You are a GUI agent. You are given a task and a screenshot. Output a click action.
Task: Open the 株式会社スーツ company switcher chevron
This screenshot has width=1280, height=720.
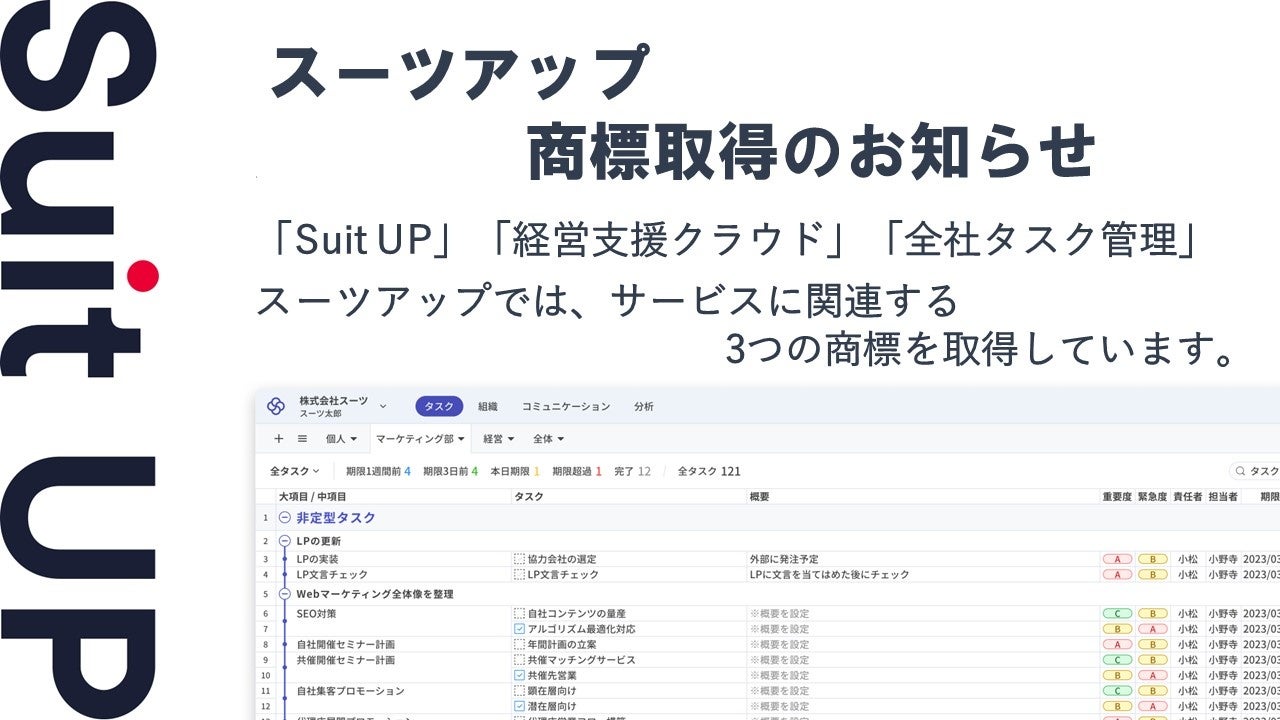click(383, 406)
